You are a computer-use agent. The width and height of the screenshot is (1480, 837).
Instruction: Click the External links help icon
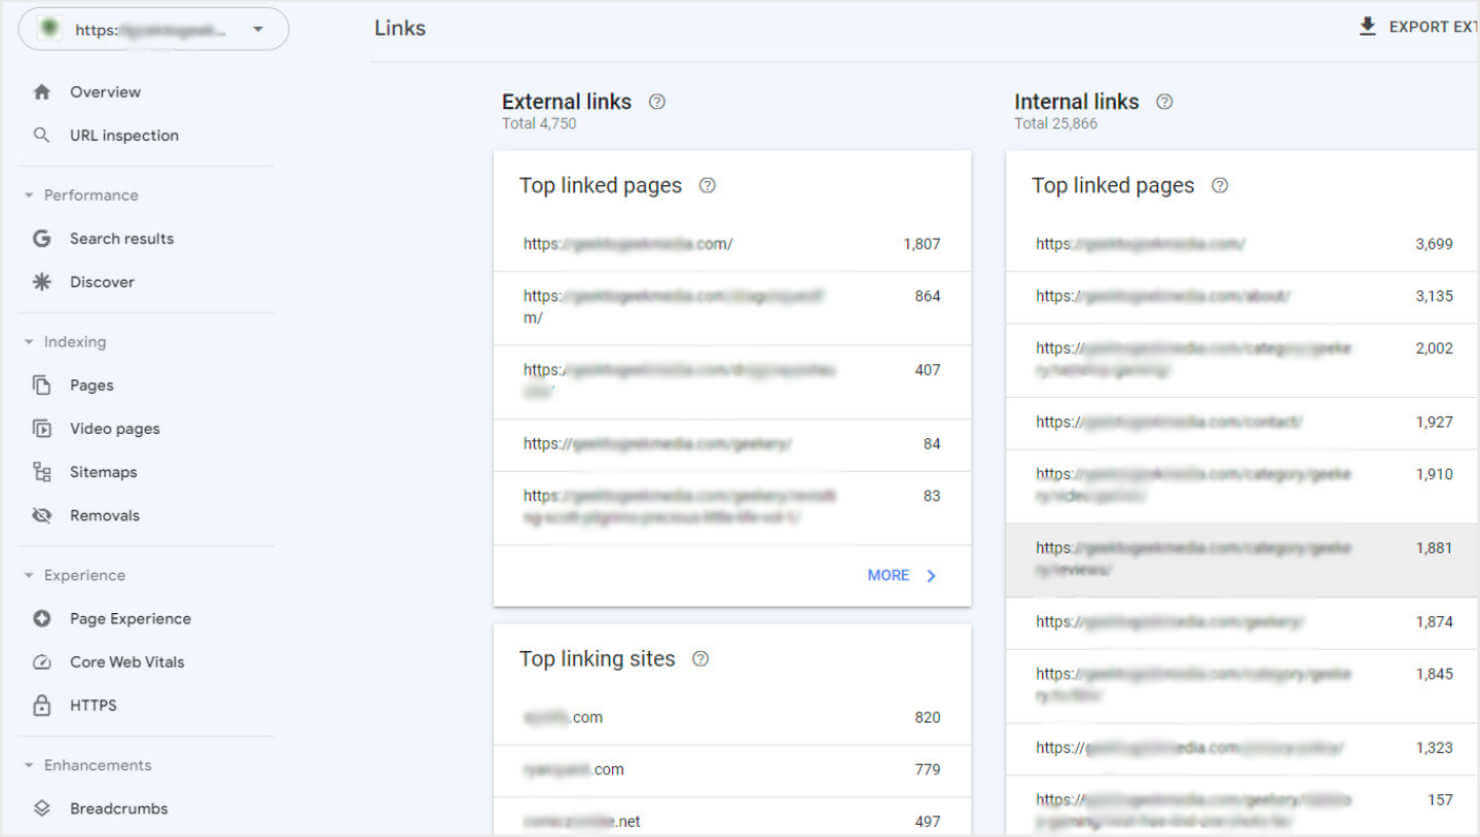point(656,101)
